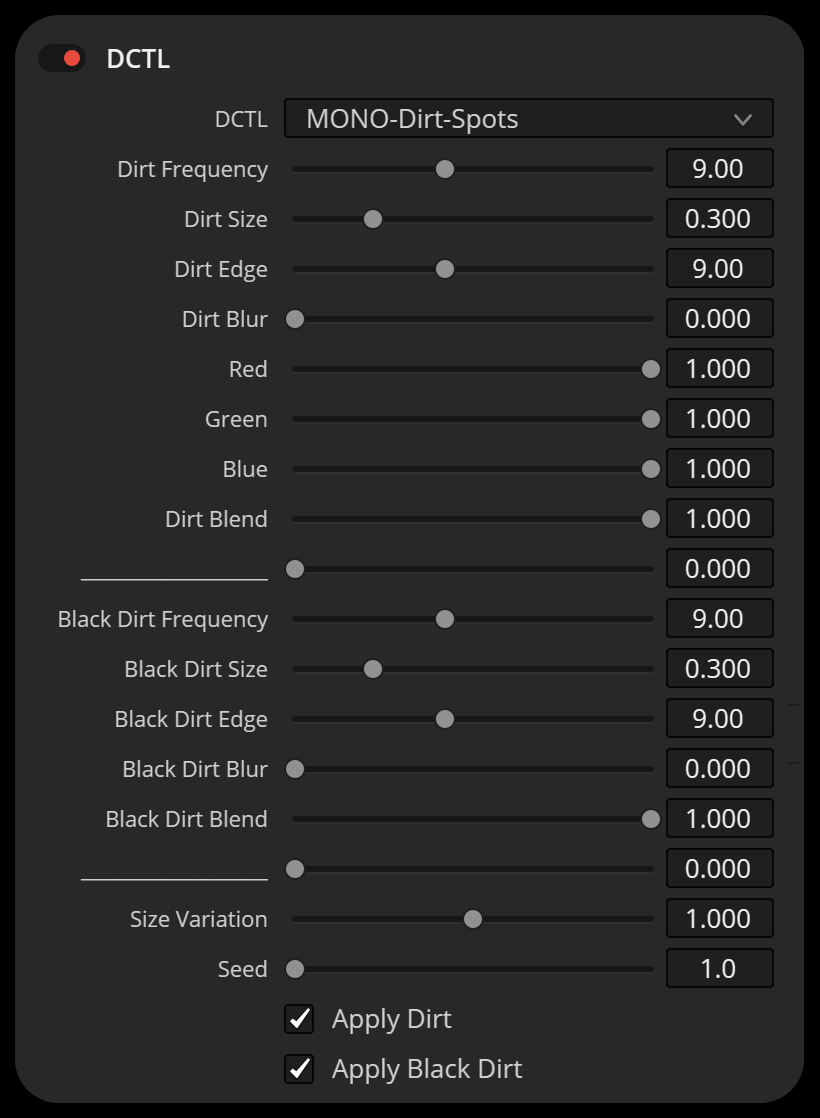Click the Size Variation slider knob

(473, 919)
